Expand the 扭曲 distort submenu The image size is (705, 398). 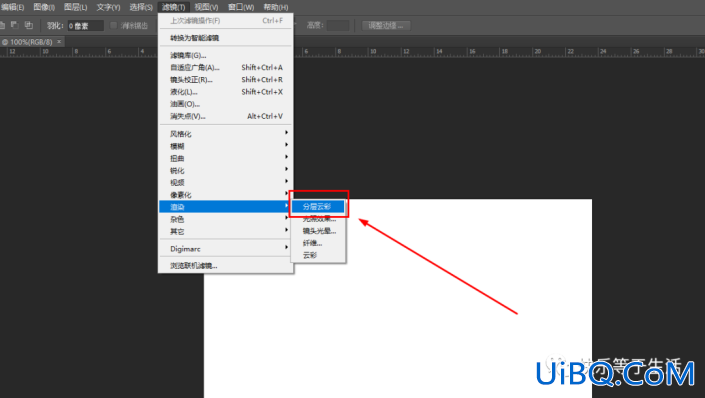click(x=226, y=158)
